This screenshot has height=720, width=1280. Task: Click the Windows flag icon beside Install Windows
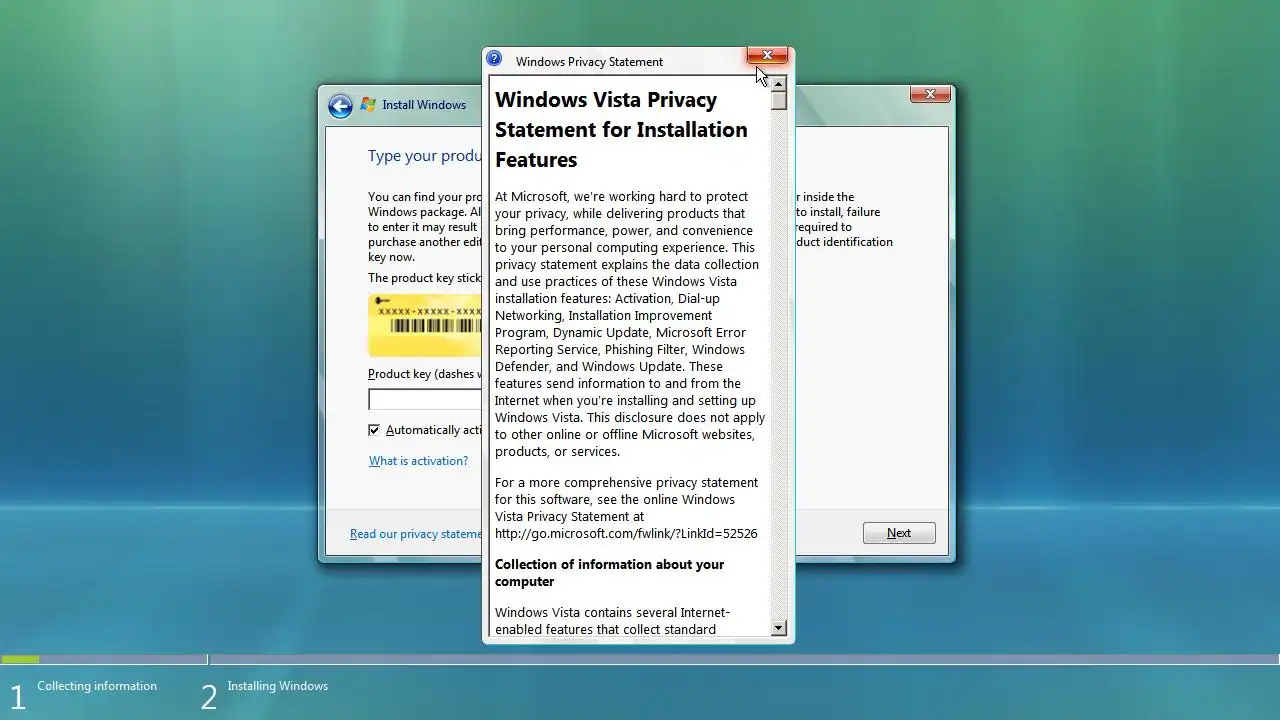pos(368,105)
